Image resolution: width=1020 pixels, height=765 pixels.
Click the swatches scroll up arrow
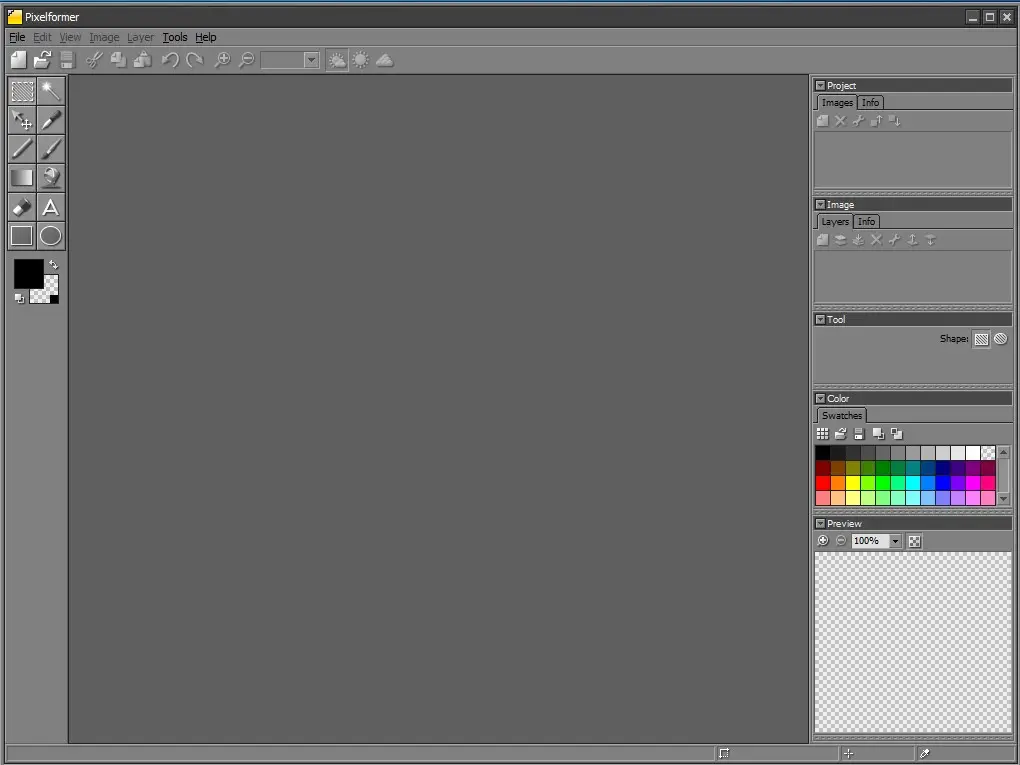pyautogui.click(x=1004, y=451)
